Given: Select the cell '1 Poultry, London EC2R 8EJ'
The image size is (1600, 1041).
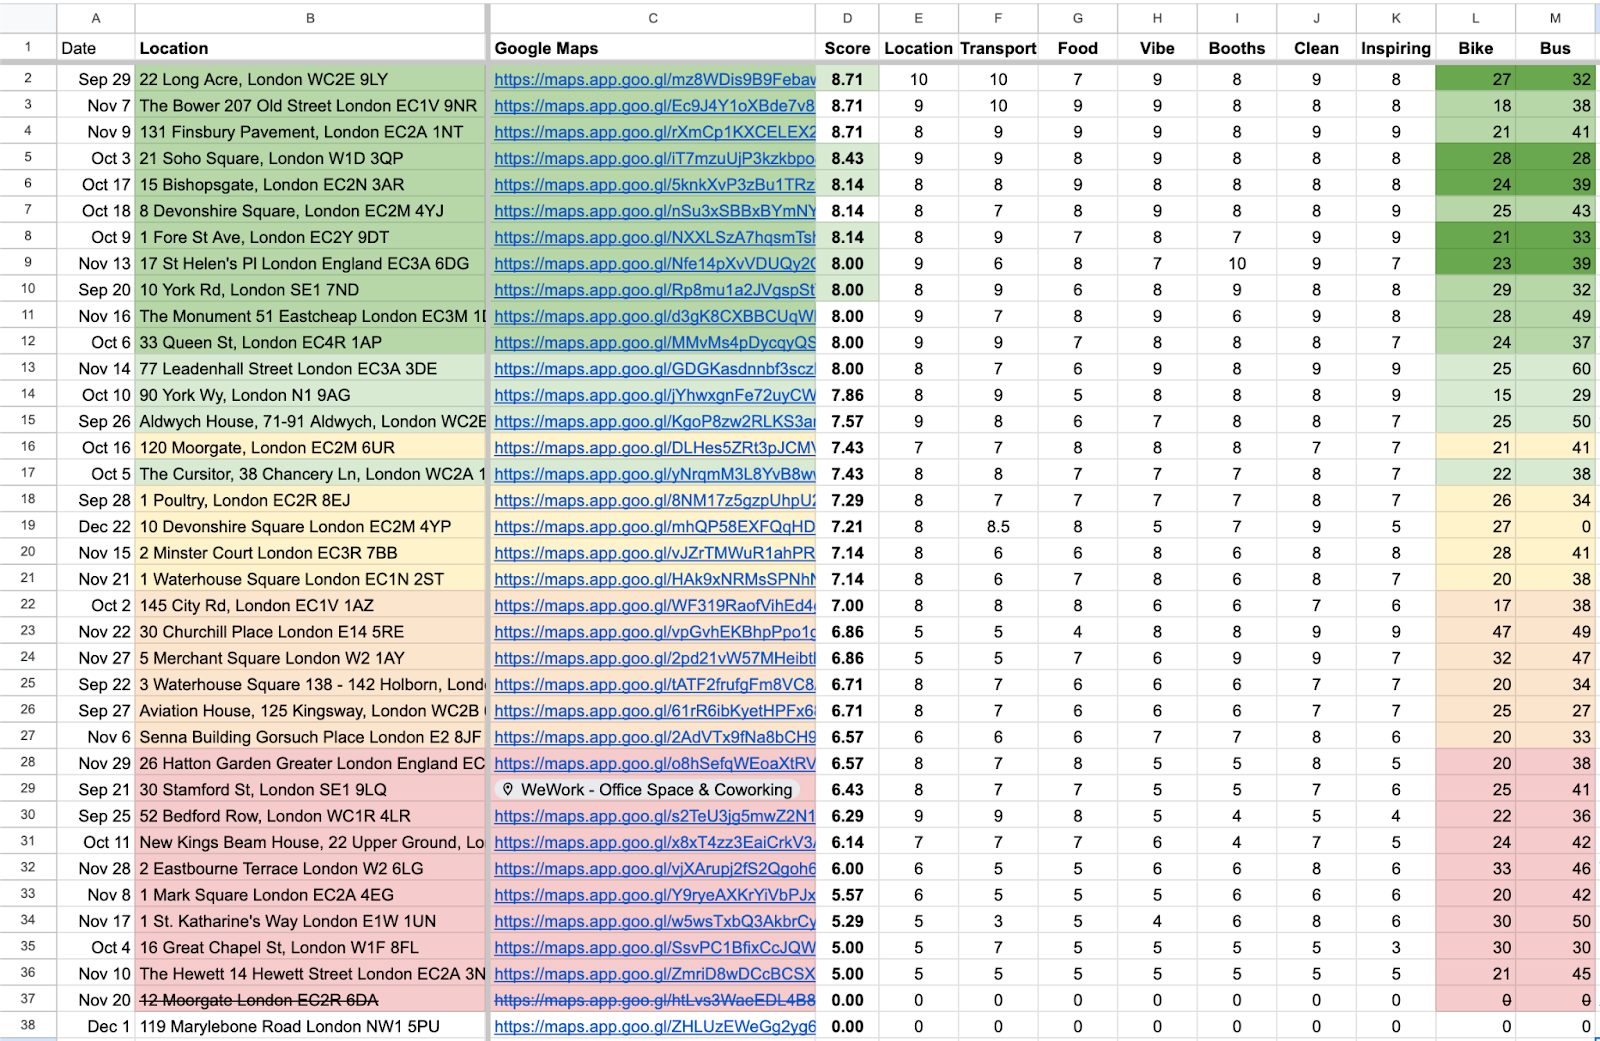Looking at the screenshot, I should [x=310, y=500].
